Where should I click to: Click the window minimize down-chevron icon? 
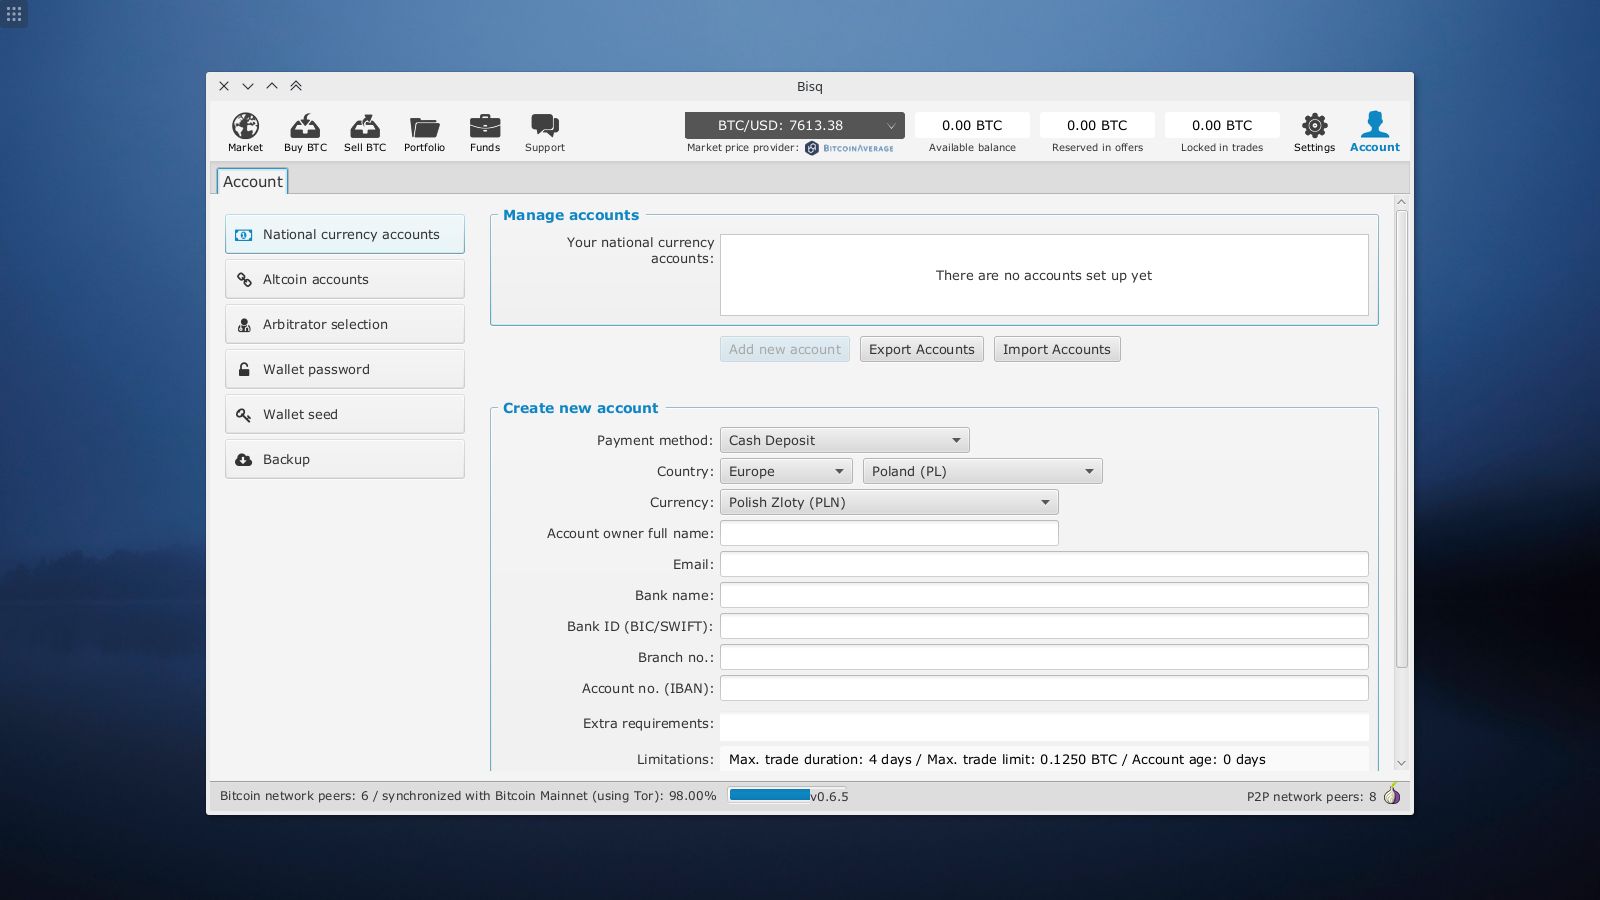pyautogui.click(x=248, y=86)
